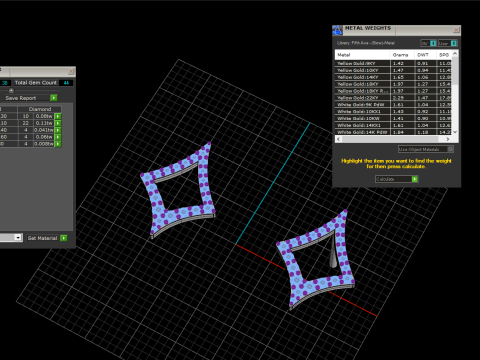
Task: Click right arrow of metal table horizontal scrollbar
Action: pyautogui.click(x=448, y=139)
